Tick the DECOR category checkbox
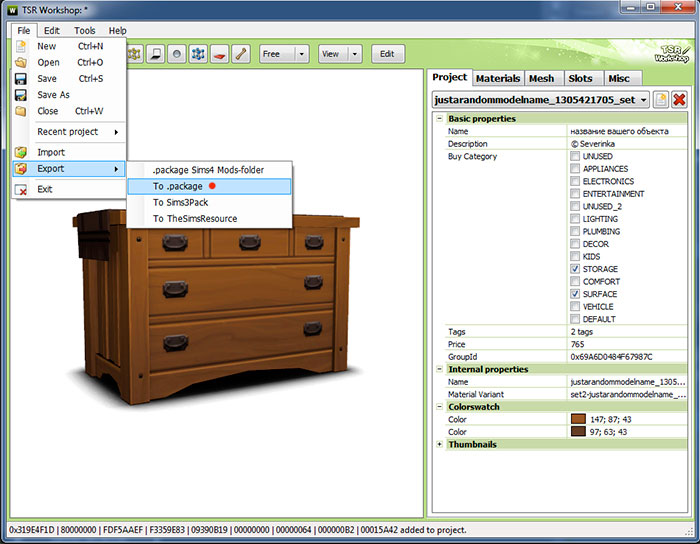700x544 pixels. click(x=575, y=244)
